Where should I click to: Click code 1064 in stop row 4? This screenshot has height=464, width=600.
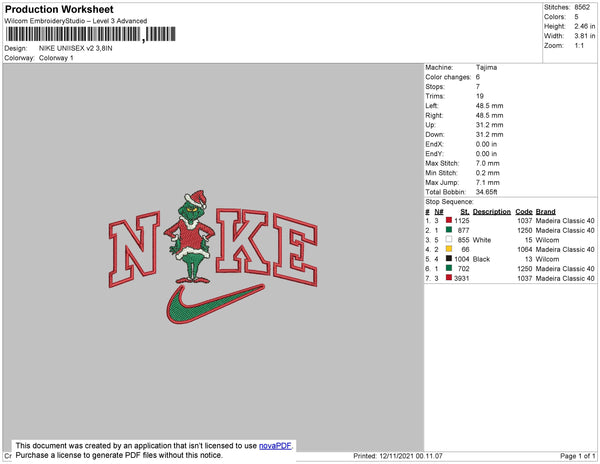[525, 249]
